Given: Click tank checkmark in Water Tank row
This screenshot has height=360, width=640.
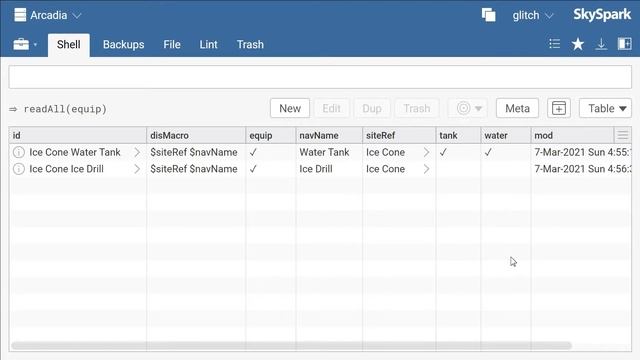Looking at the screenshot, I should pyautogui.click(x=443, y=152).
